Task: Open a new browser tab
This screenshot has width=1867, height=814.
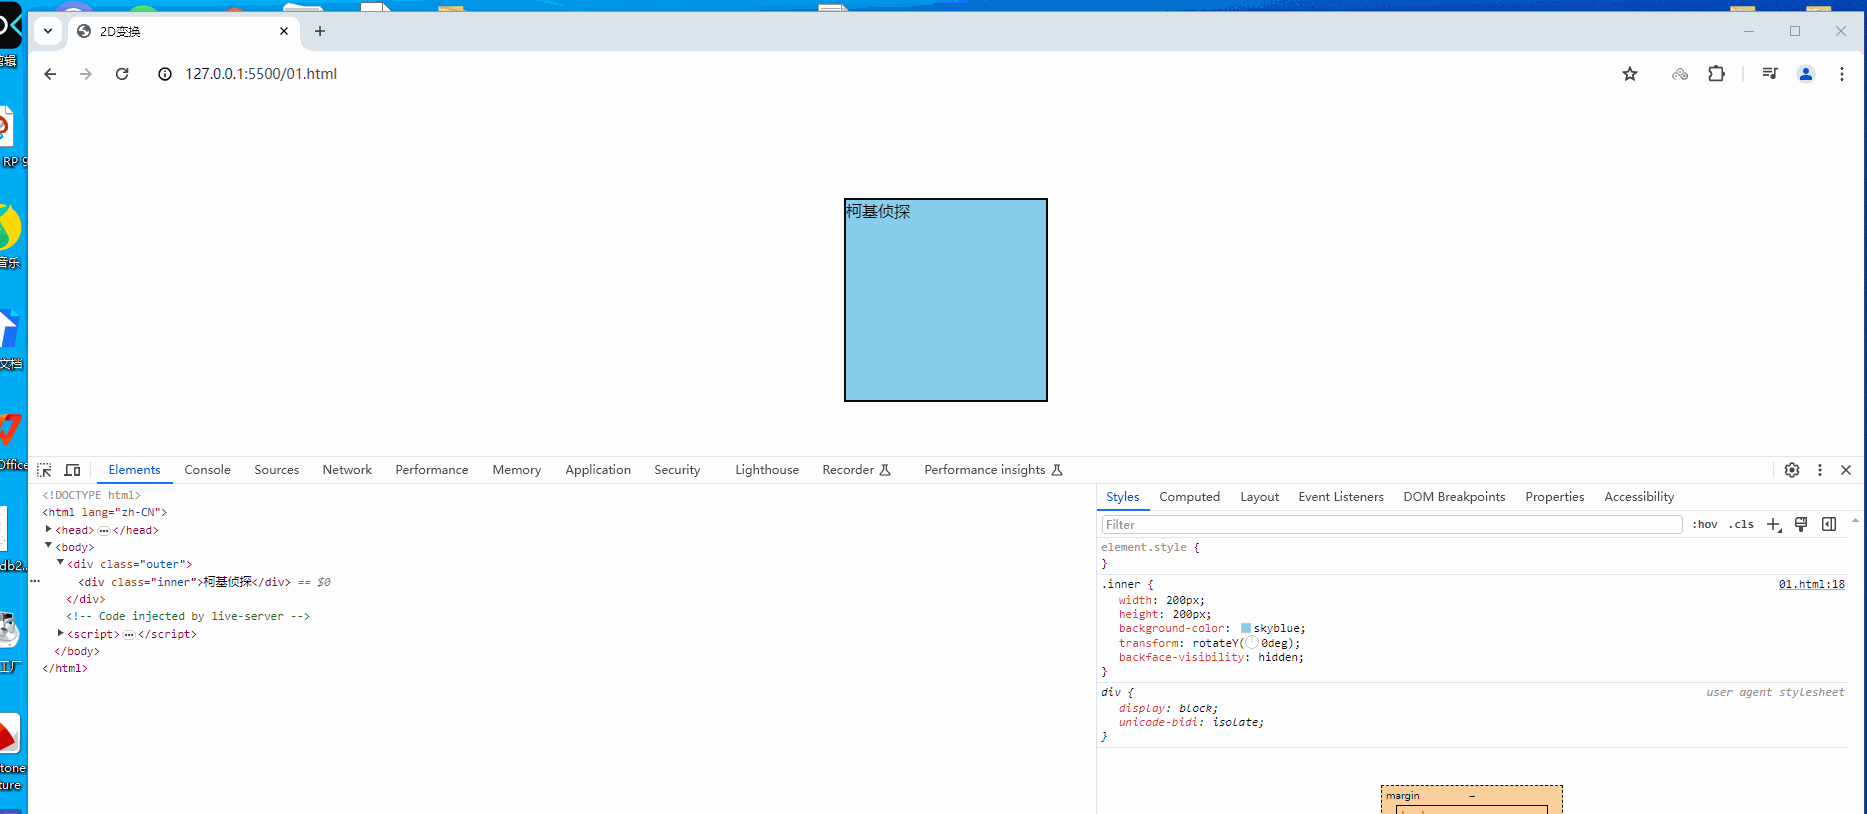Action: point(320,31)
